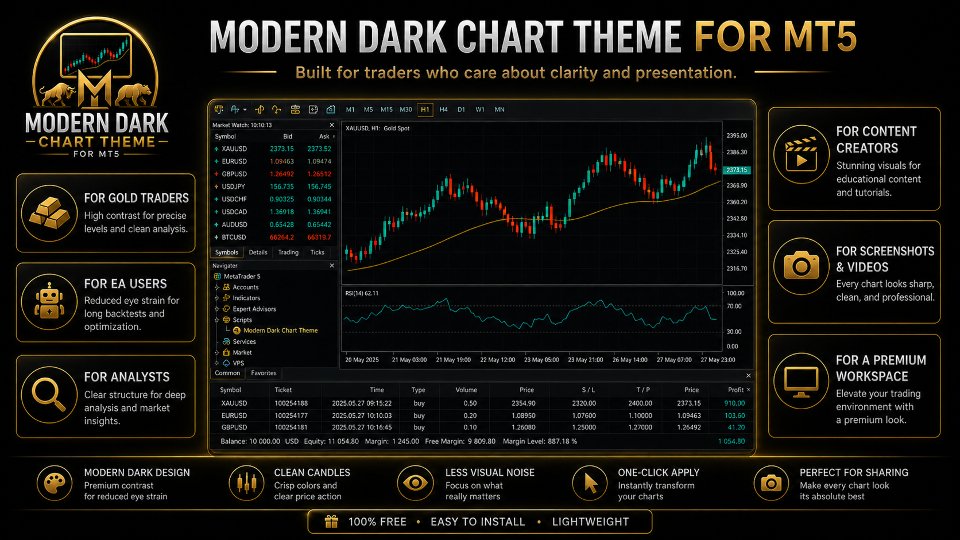Screen dimensions: 960x540
Task: Select the Common tab in Navigator
Action: pos(227,373)
